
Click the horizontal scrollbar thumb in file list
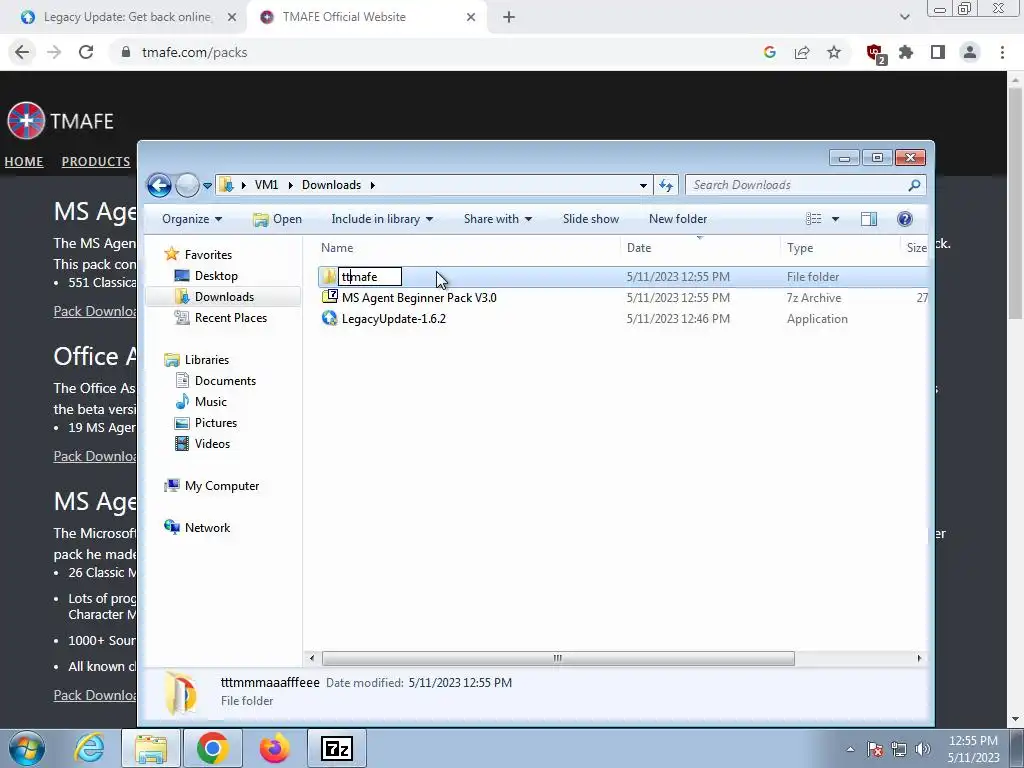tap(558, 658)
